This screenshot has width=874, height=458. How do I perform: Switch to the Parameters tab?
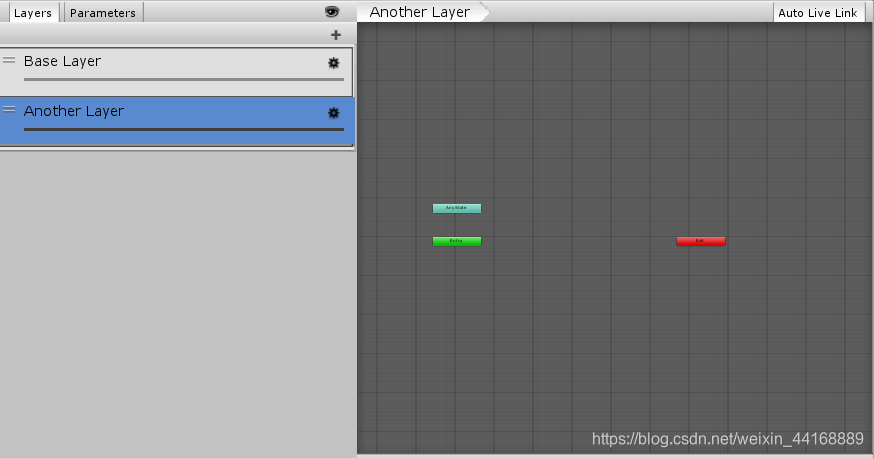pyautogui.click(x=103, y=12)
